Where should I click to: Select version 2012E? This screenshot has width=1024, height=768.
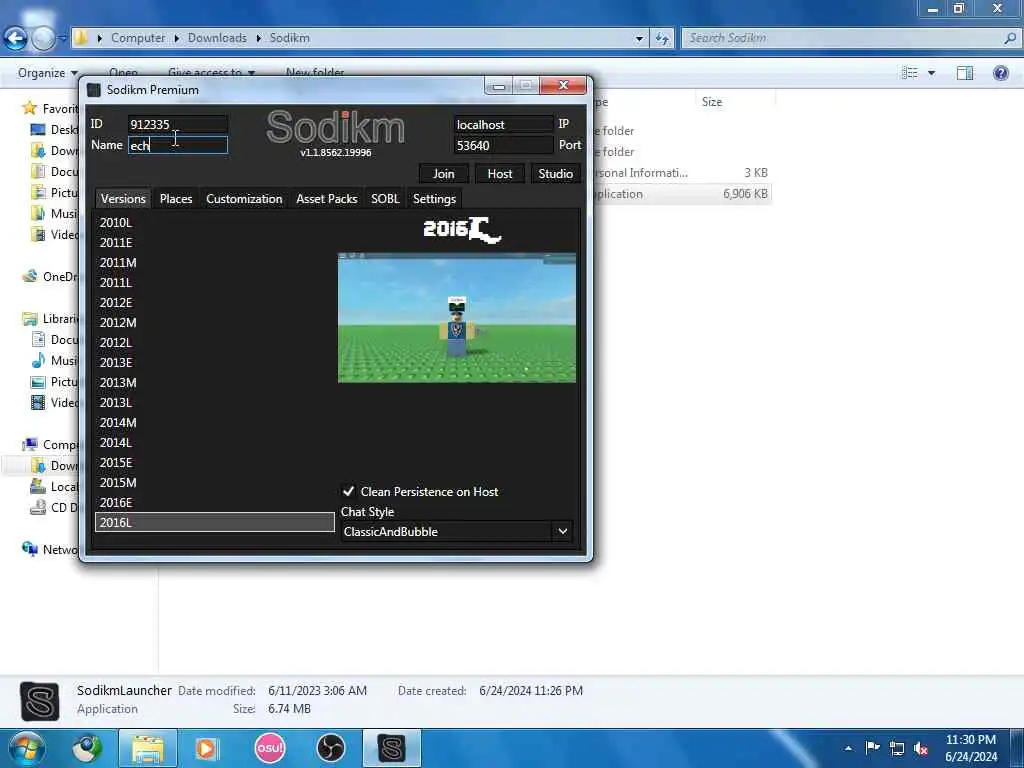tap(215, 302)
